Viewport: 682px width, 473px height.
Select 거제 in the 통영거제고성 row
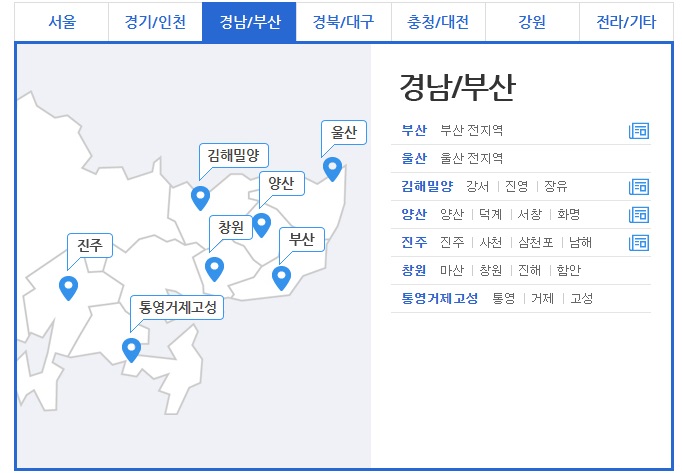point(542,299)
